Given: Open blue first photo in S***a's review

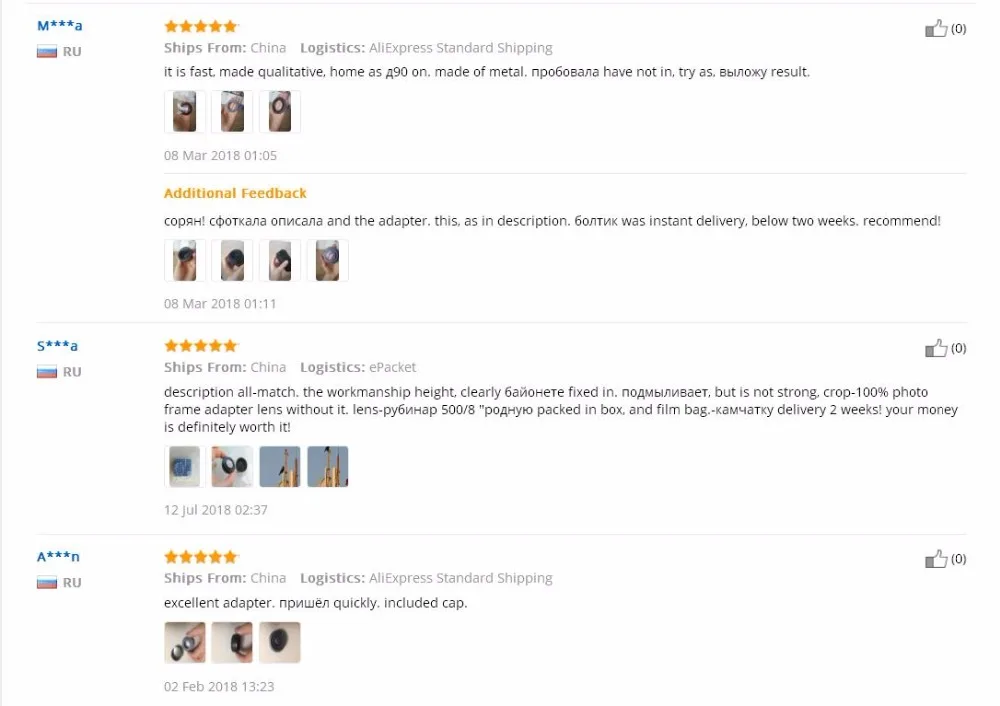Looking at the screenshot, I should 185,467.
